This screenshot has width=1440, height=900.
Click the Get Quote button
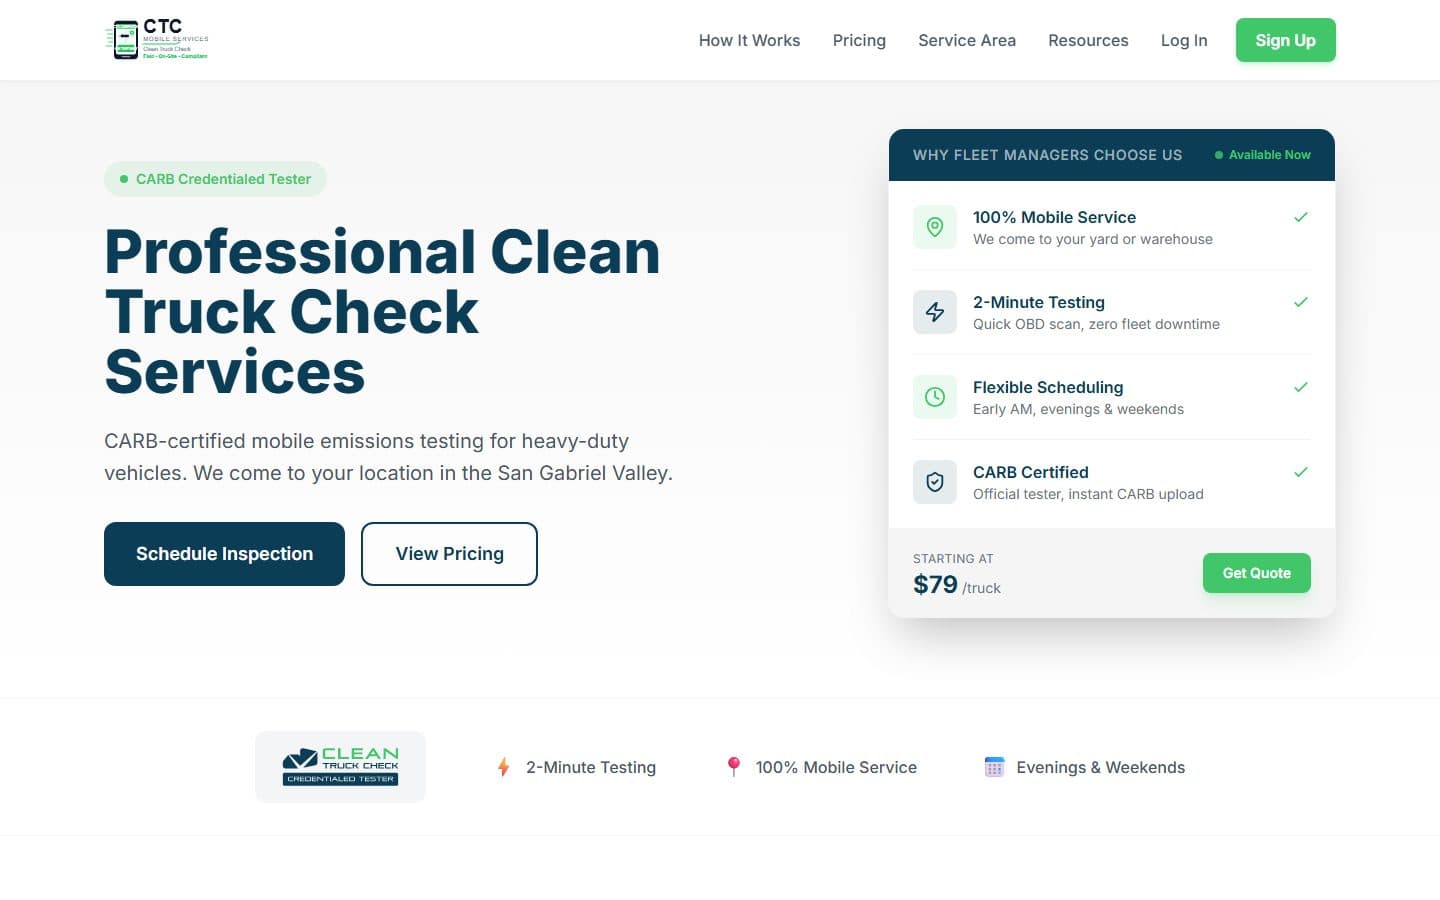[1257, 573]
